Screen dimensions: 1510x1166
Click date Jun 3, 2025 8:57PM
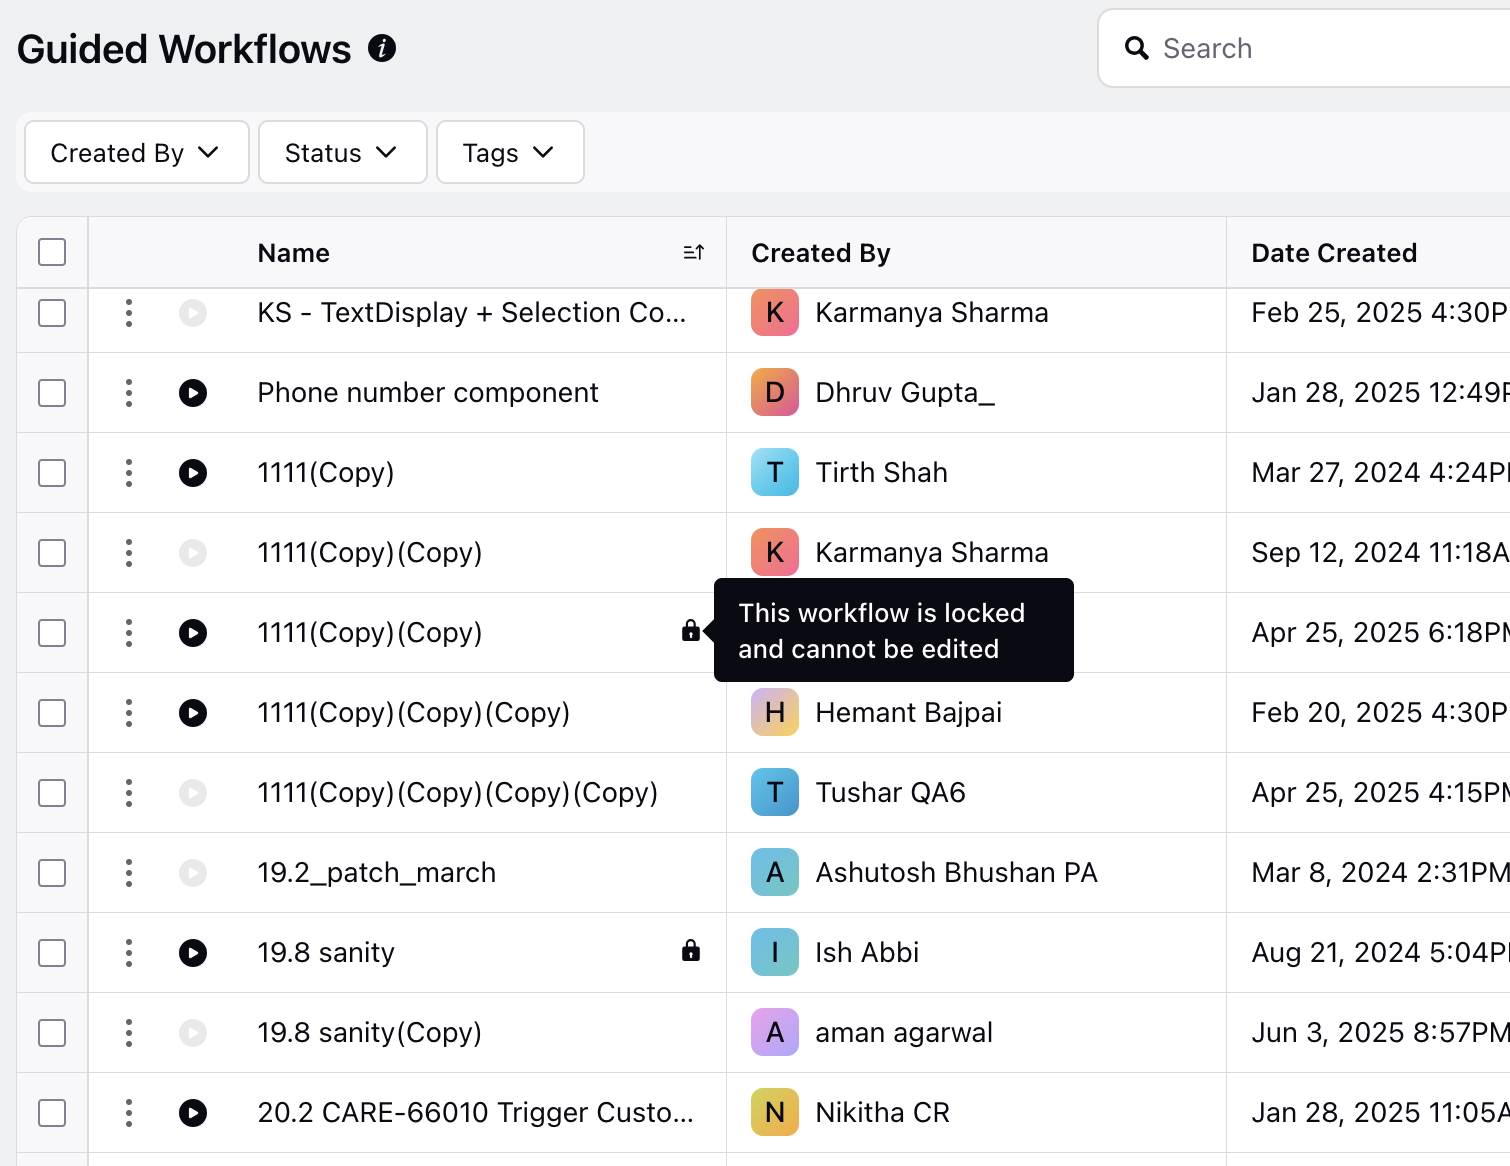[x=1380, y=1033]
